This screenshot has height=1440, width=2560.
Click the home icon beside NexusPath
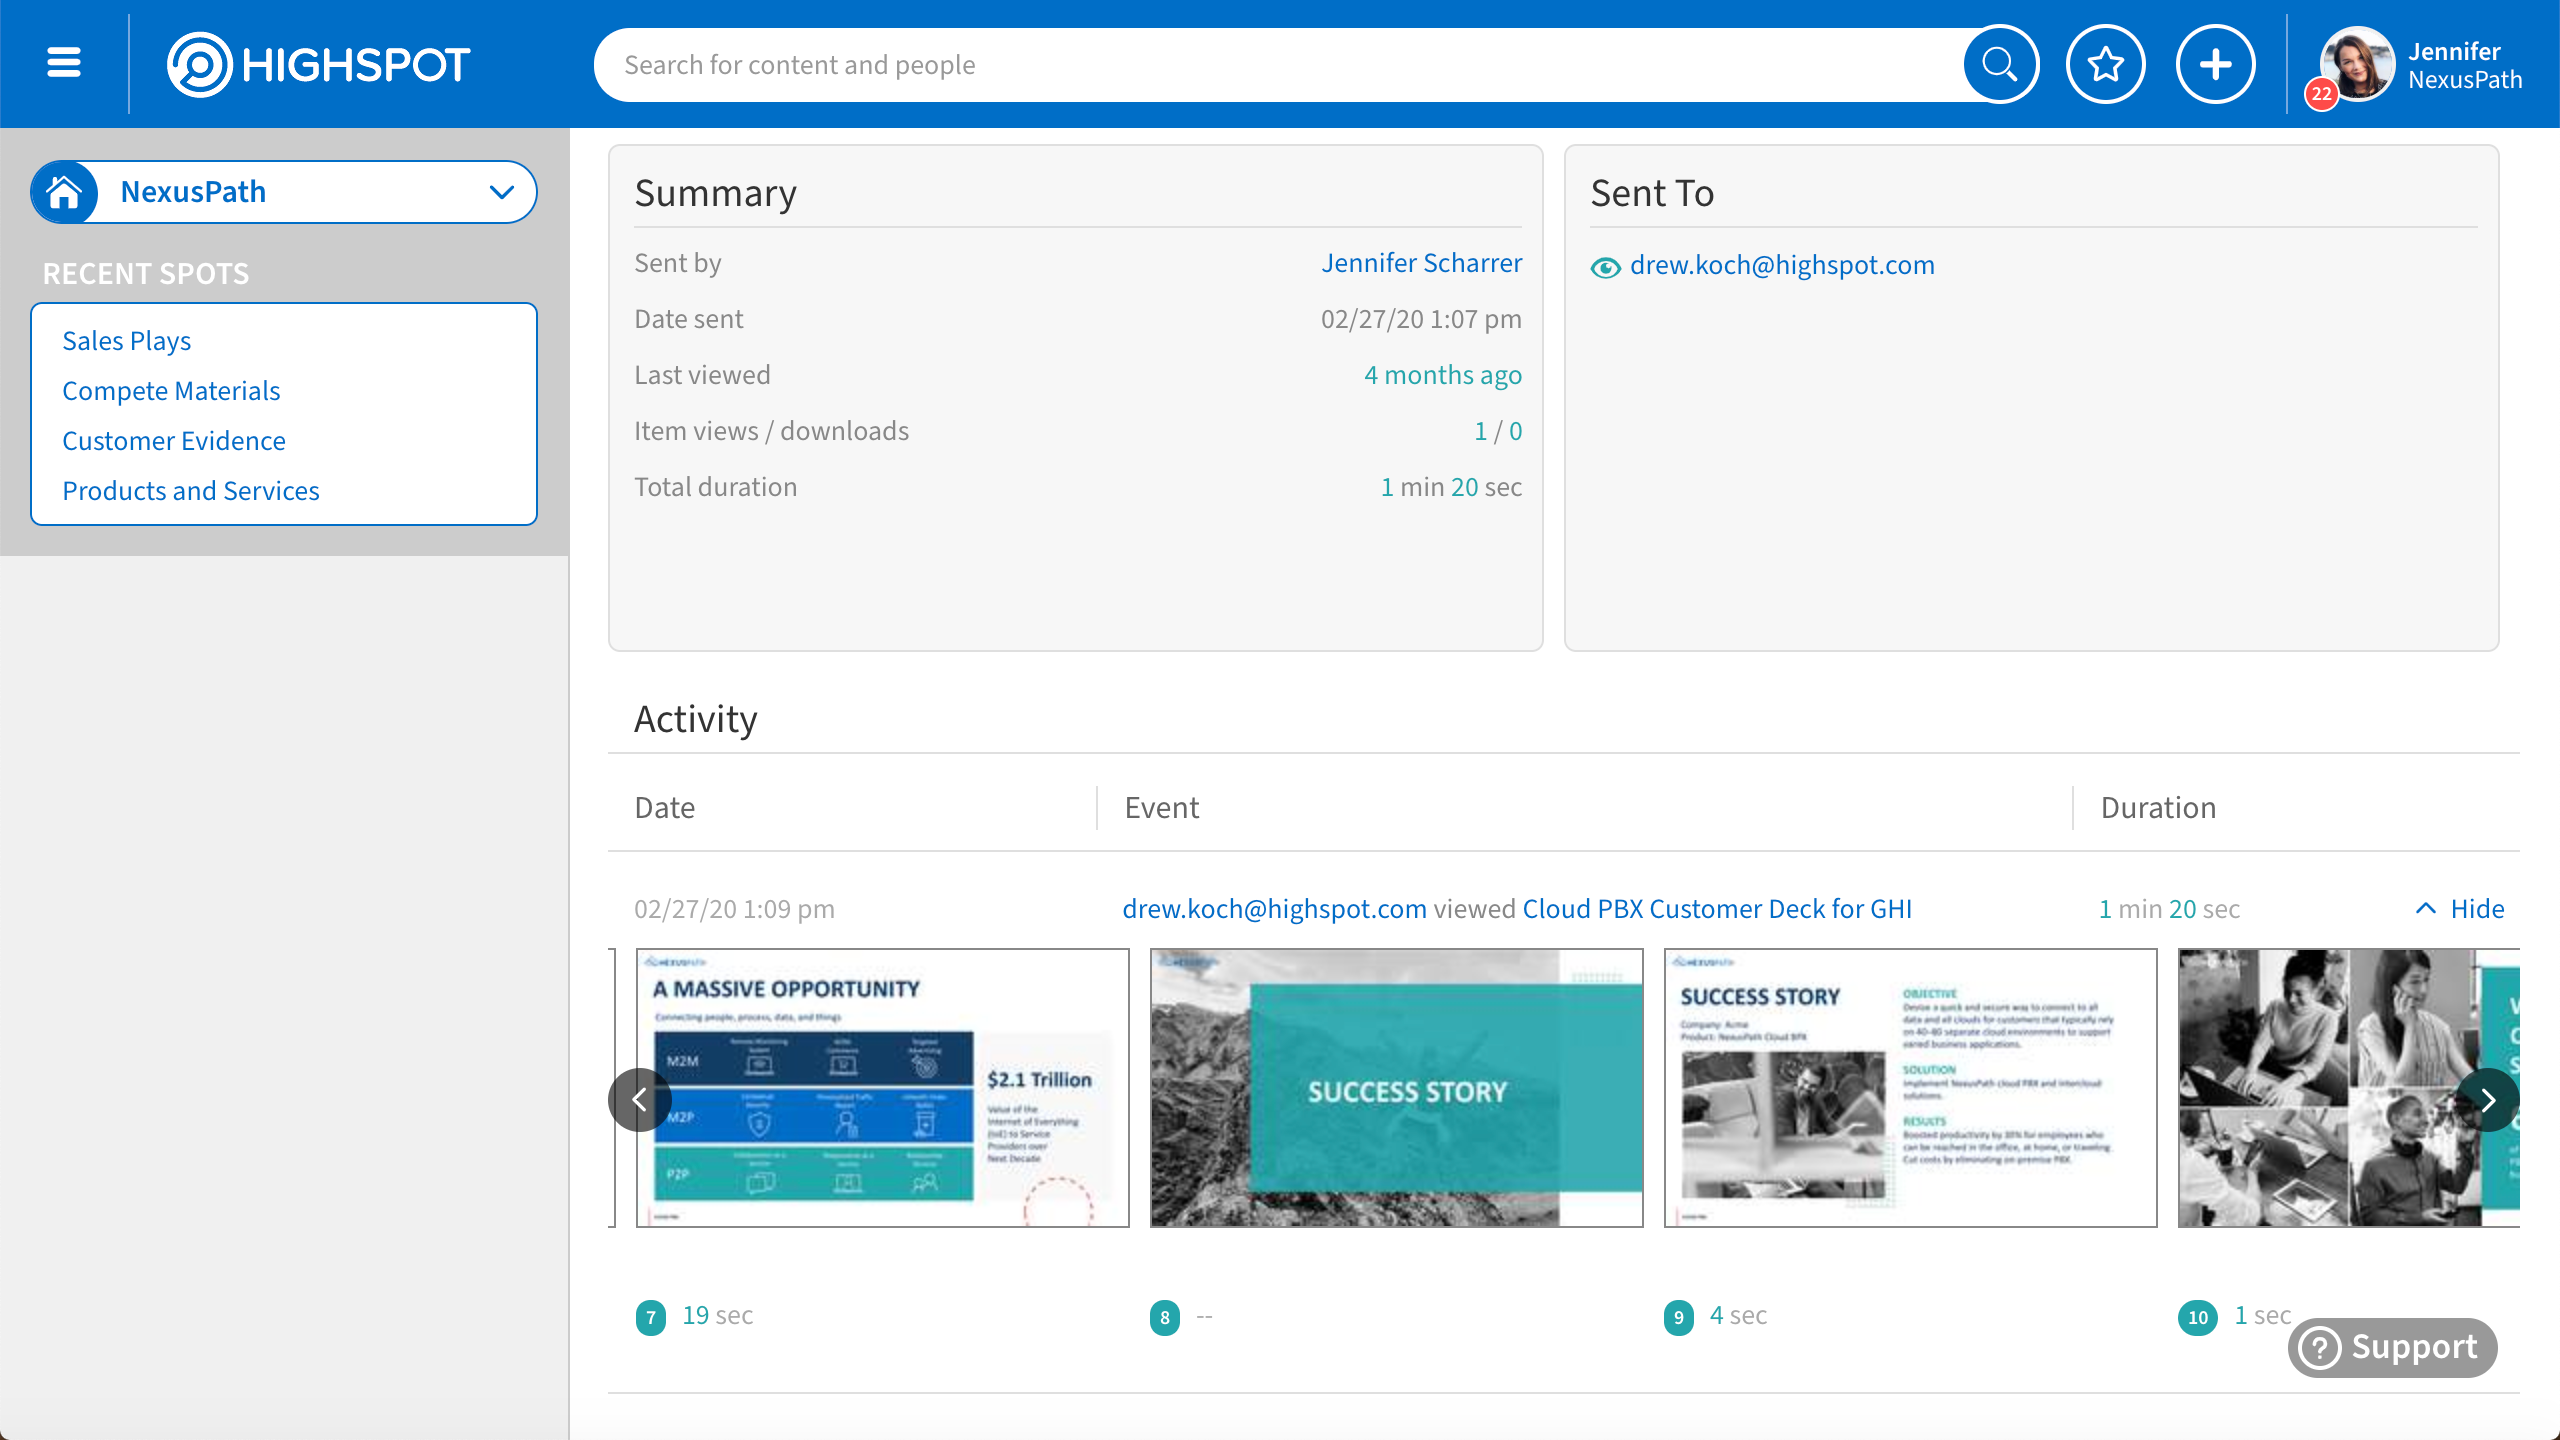(65, 192)
